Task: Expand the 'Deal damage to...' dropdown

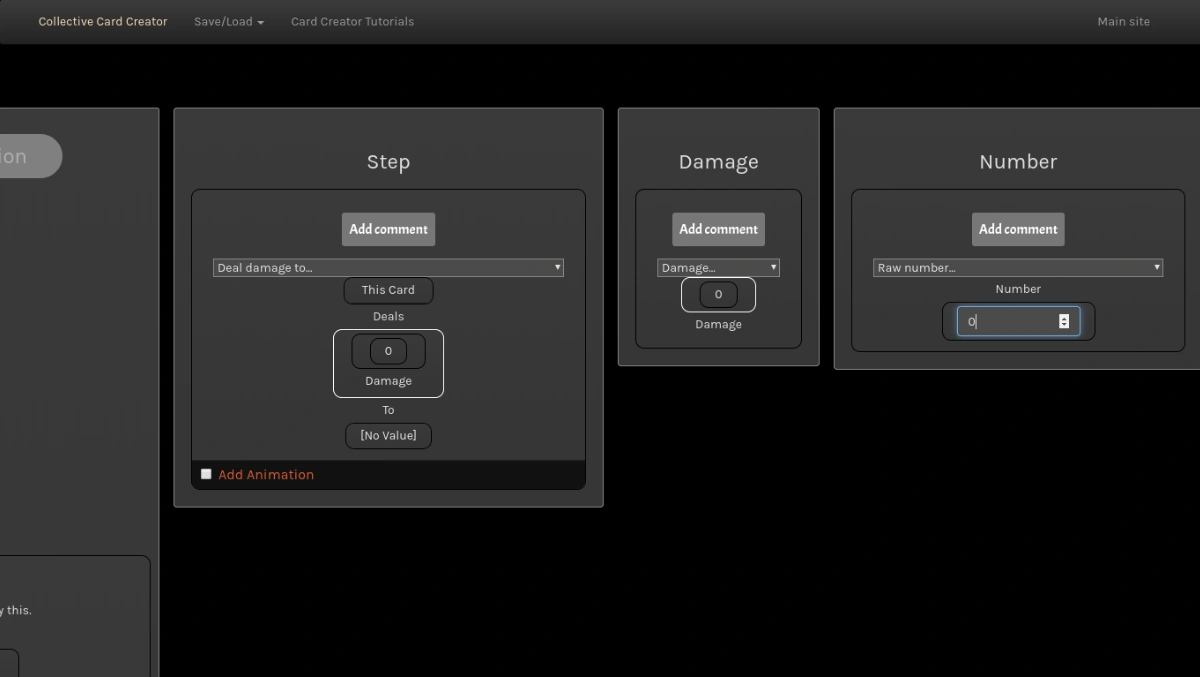Action: click(x=388, y=268)
